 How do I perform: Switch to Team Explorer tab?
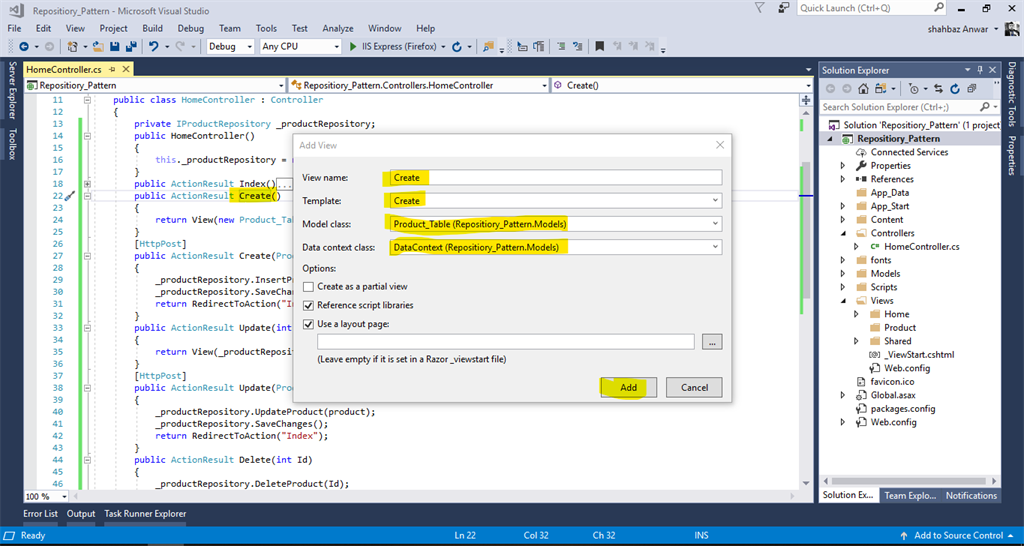pyautogui.click(x=908, y=496)
